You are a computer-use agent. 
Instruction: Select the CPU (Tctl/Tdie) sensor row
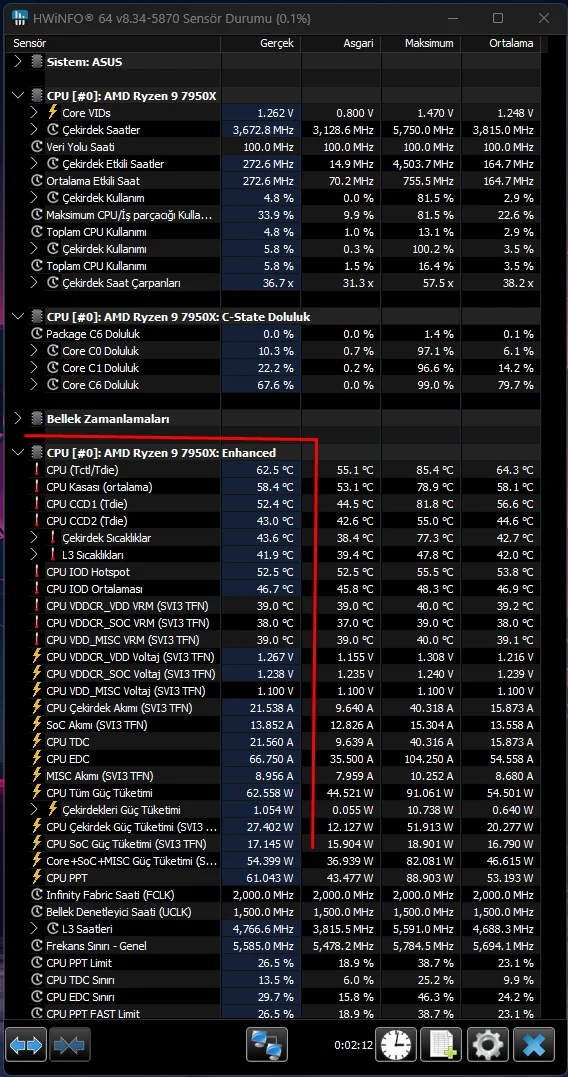click(276, 470)
